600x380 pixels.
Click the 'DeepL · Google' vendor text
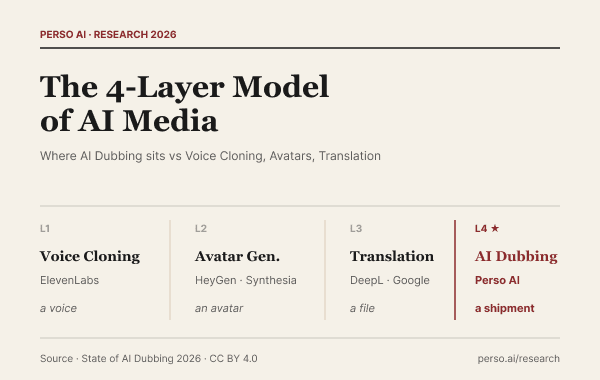point(390,280)
